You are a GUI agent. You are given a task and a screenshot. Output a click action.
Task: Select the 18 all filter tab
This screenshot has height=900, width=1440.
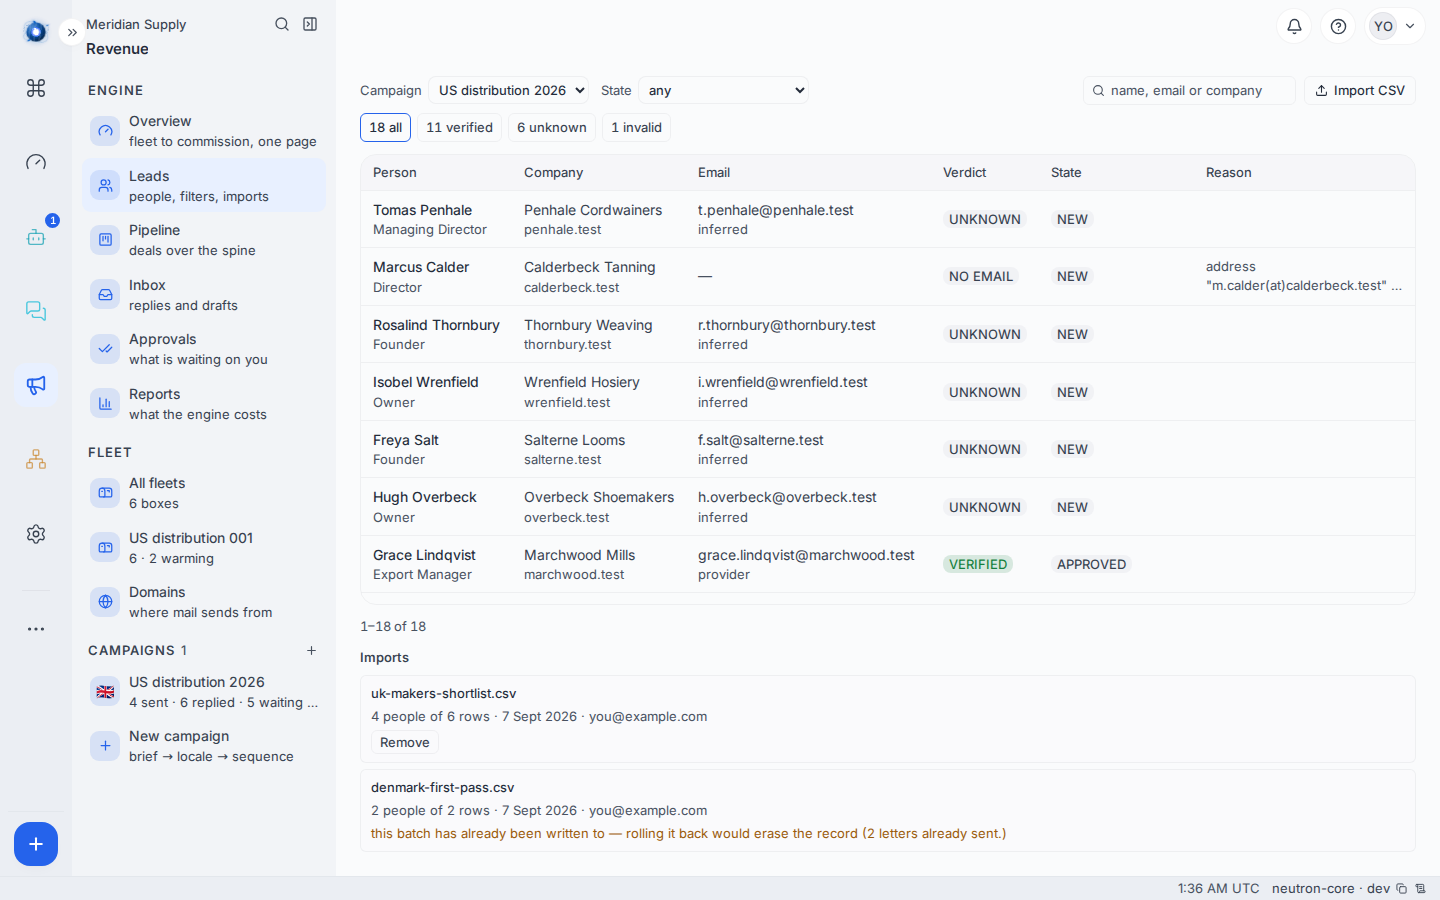pyautogui.click(x=385, y=127)
